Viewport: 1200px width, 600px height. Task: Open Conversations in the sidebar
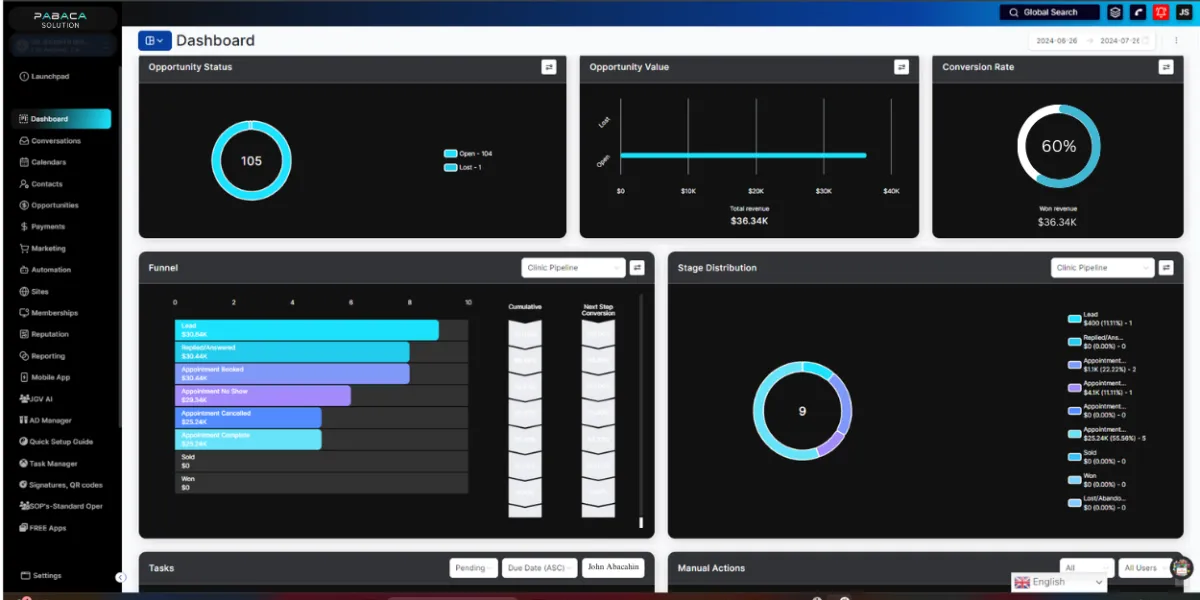tap(56, 141)
